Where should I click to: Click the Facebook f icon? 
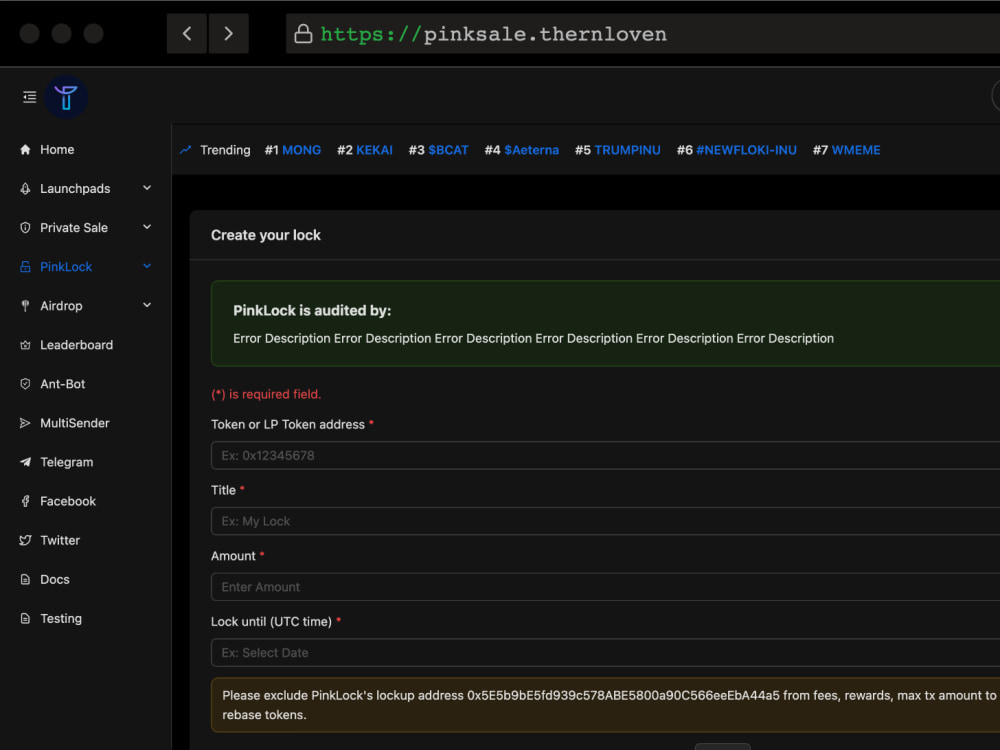(26, 501)
